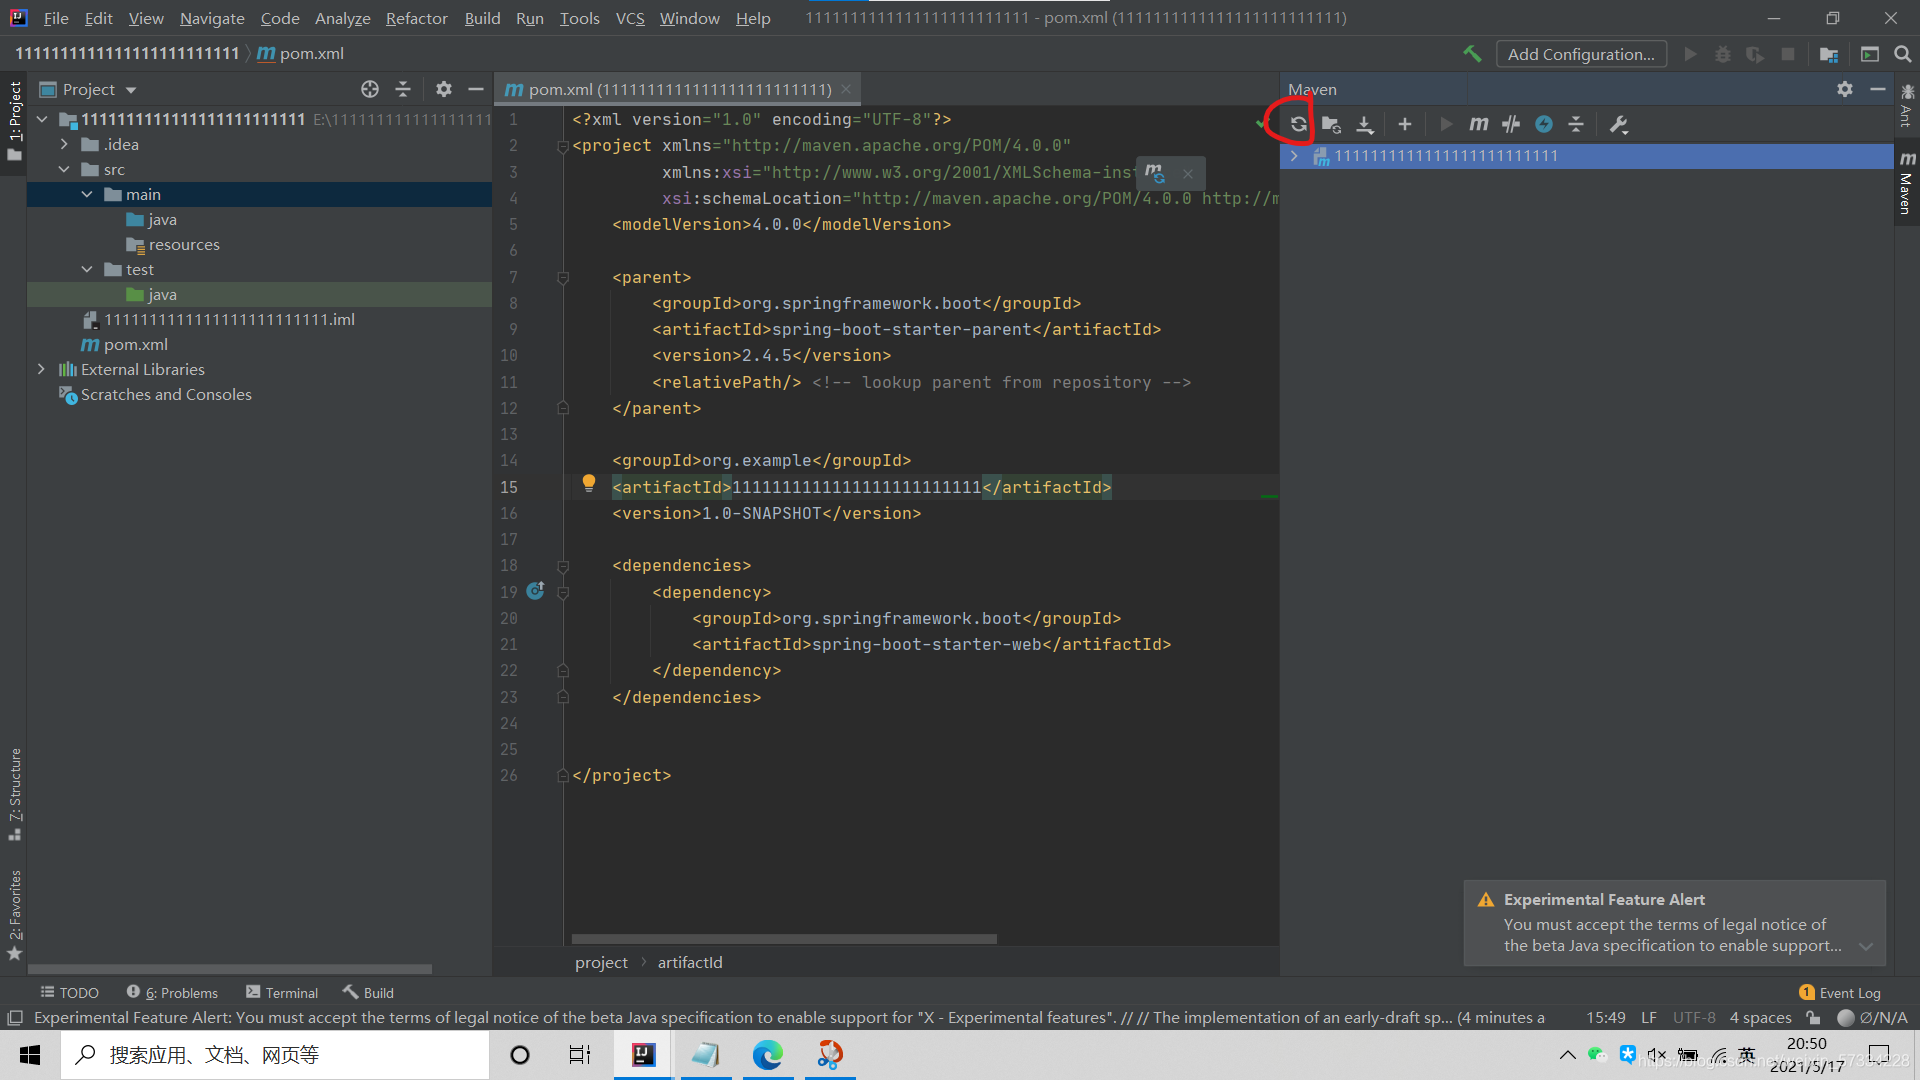Open Add Configuration dialog
Screen dimensions: 1920x1080
point(1581,54)
